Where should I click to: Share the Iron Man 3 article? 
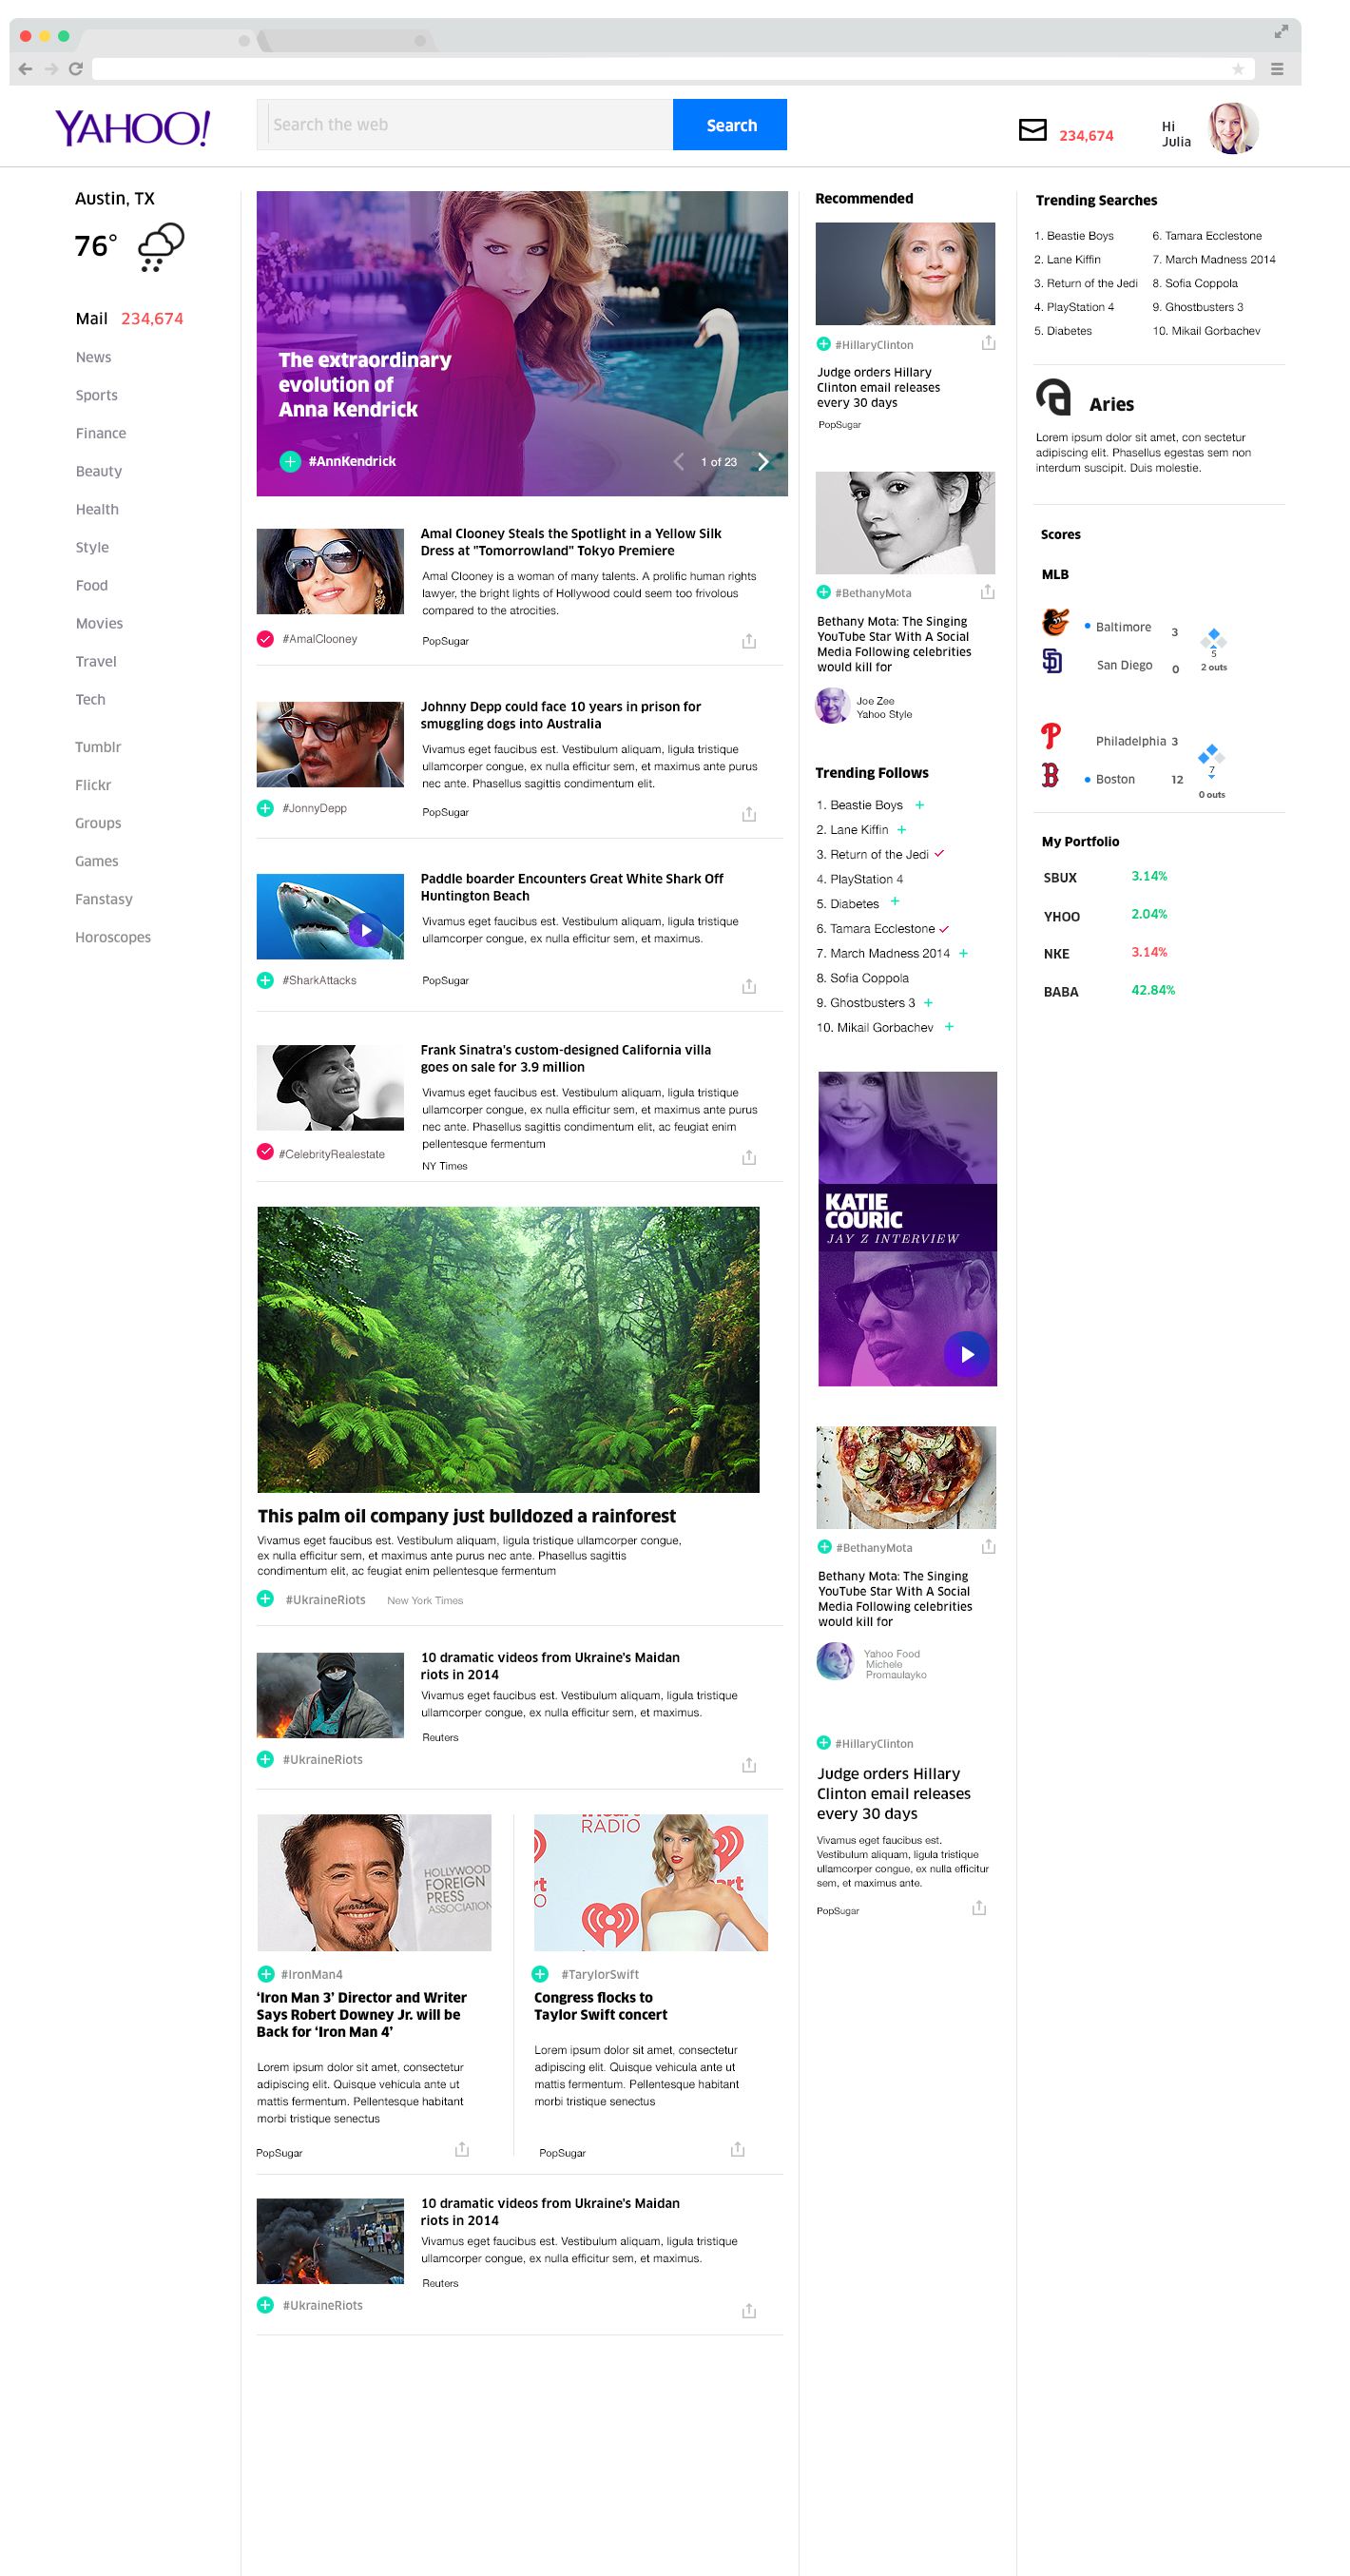click(x=462, y=2149)
